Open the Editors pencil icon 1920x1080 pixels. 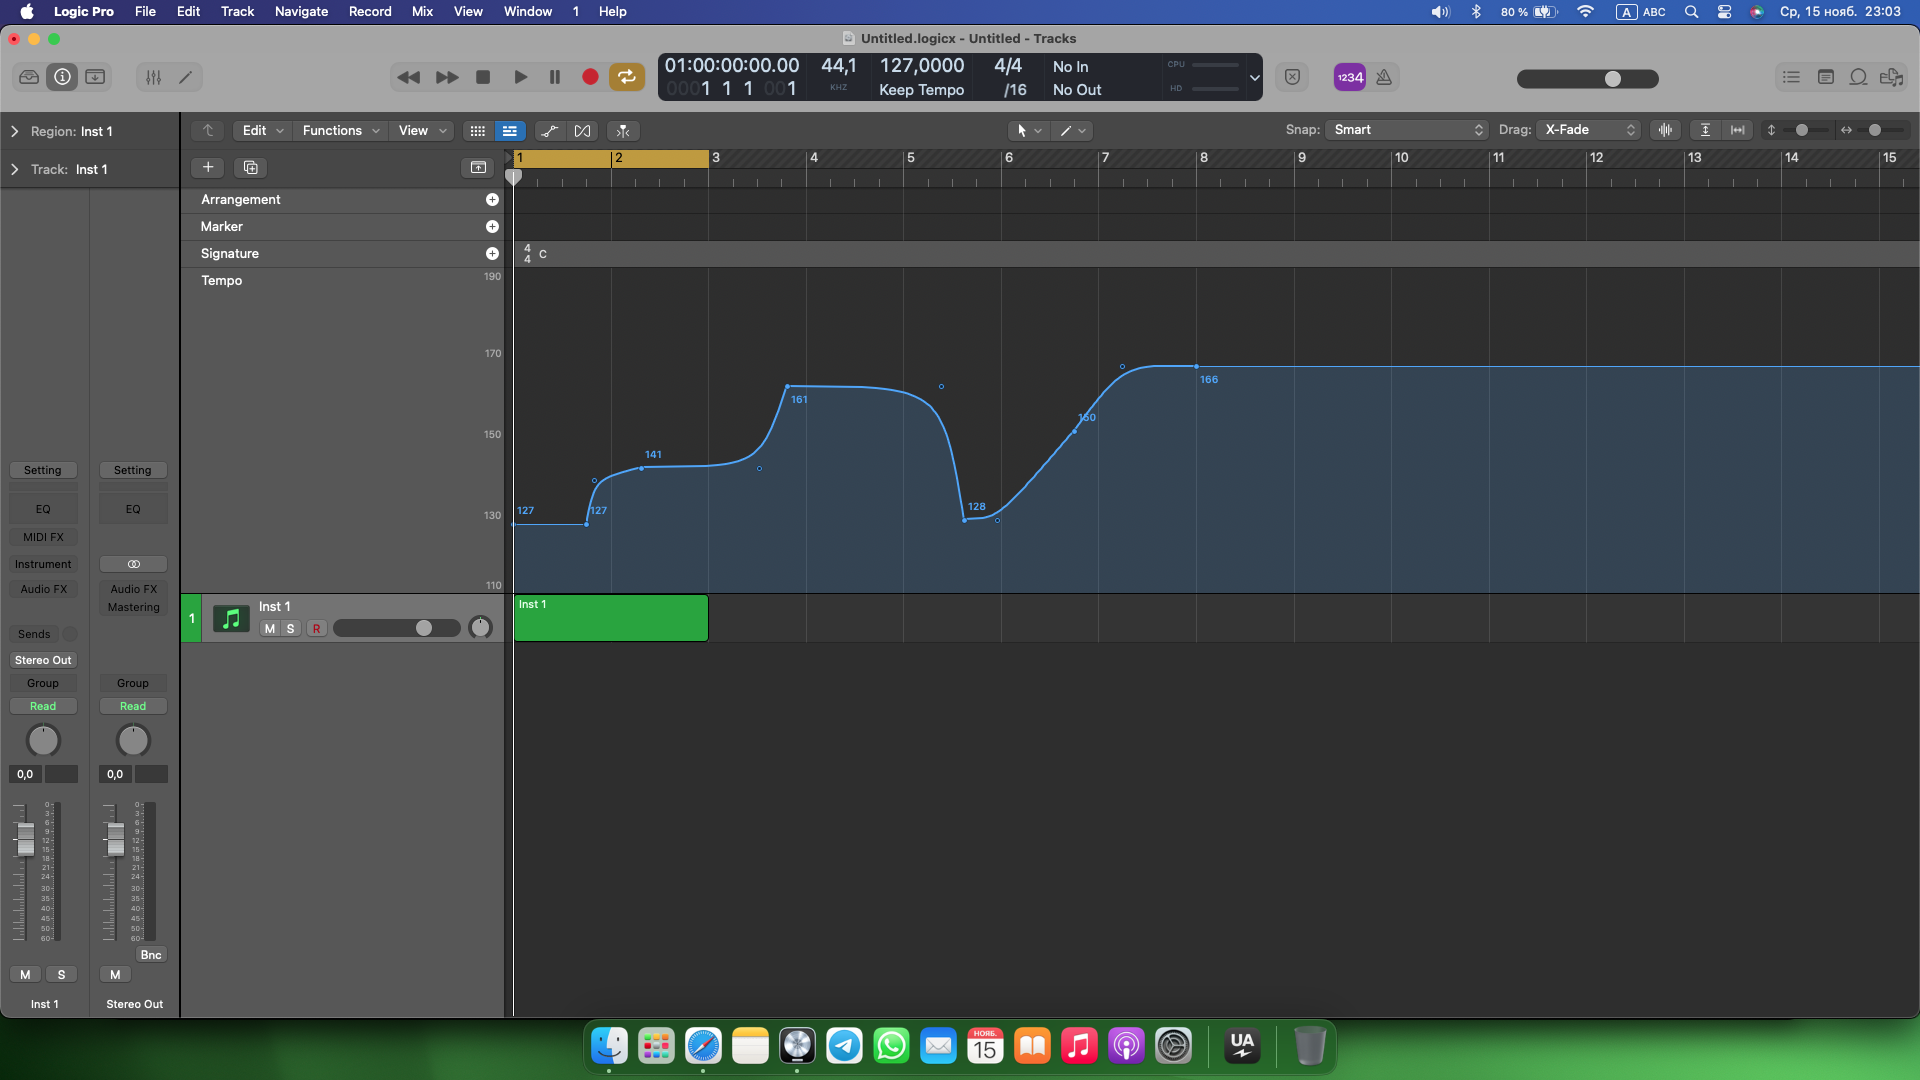pyautogui.click(x=185, y=77)
